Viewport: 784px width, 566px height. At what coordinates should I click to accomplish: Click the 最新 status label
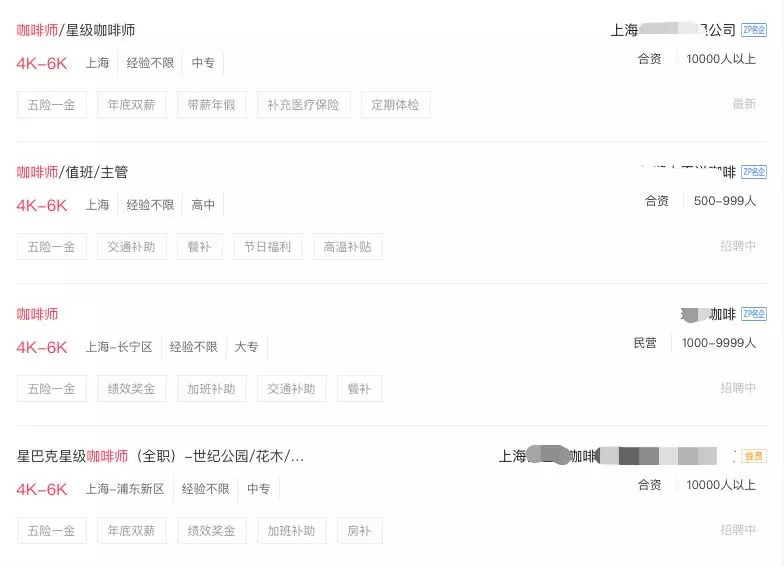point(744,104)
